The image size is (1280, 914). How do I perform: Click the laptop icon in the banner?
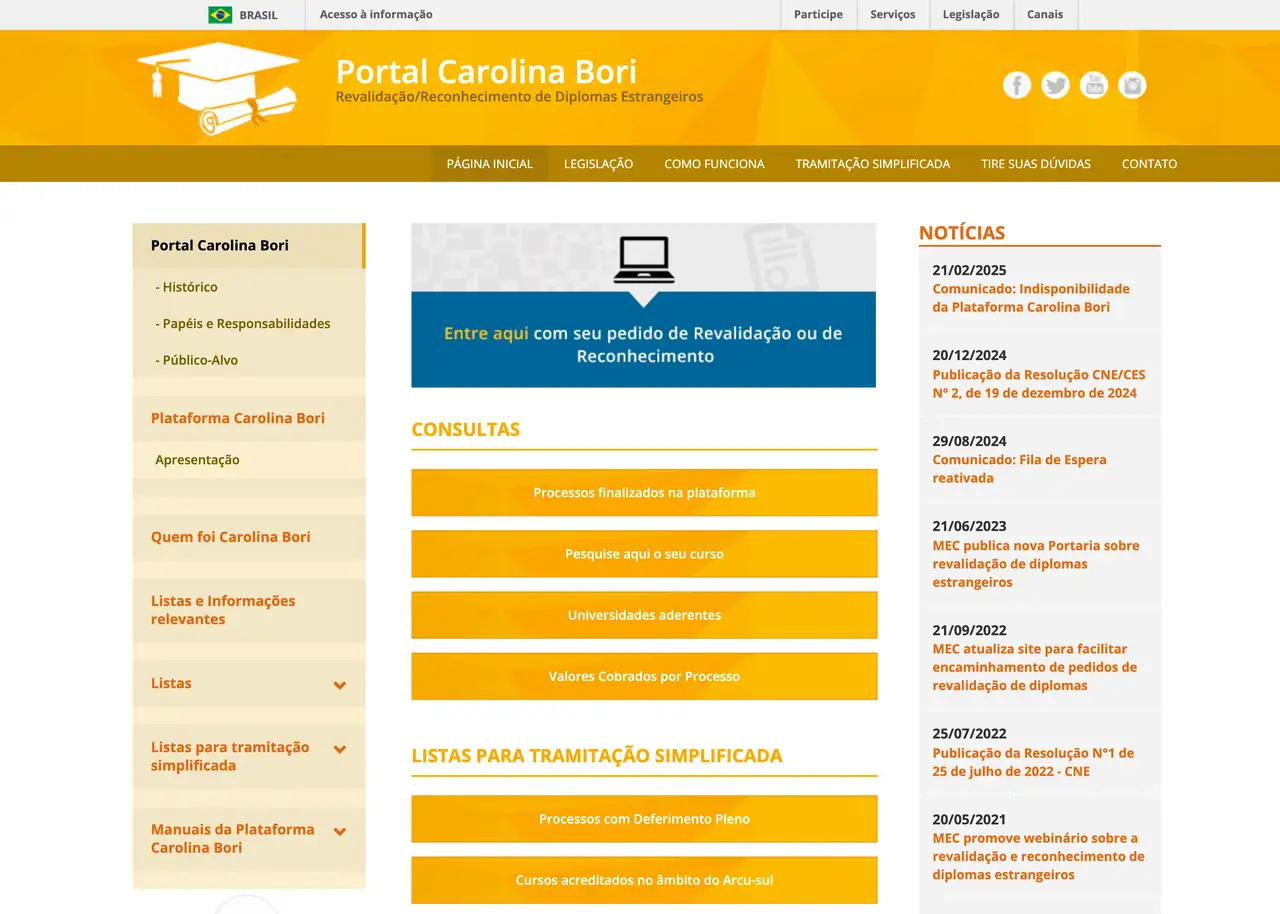click(644, 260)
